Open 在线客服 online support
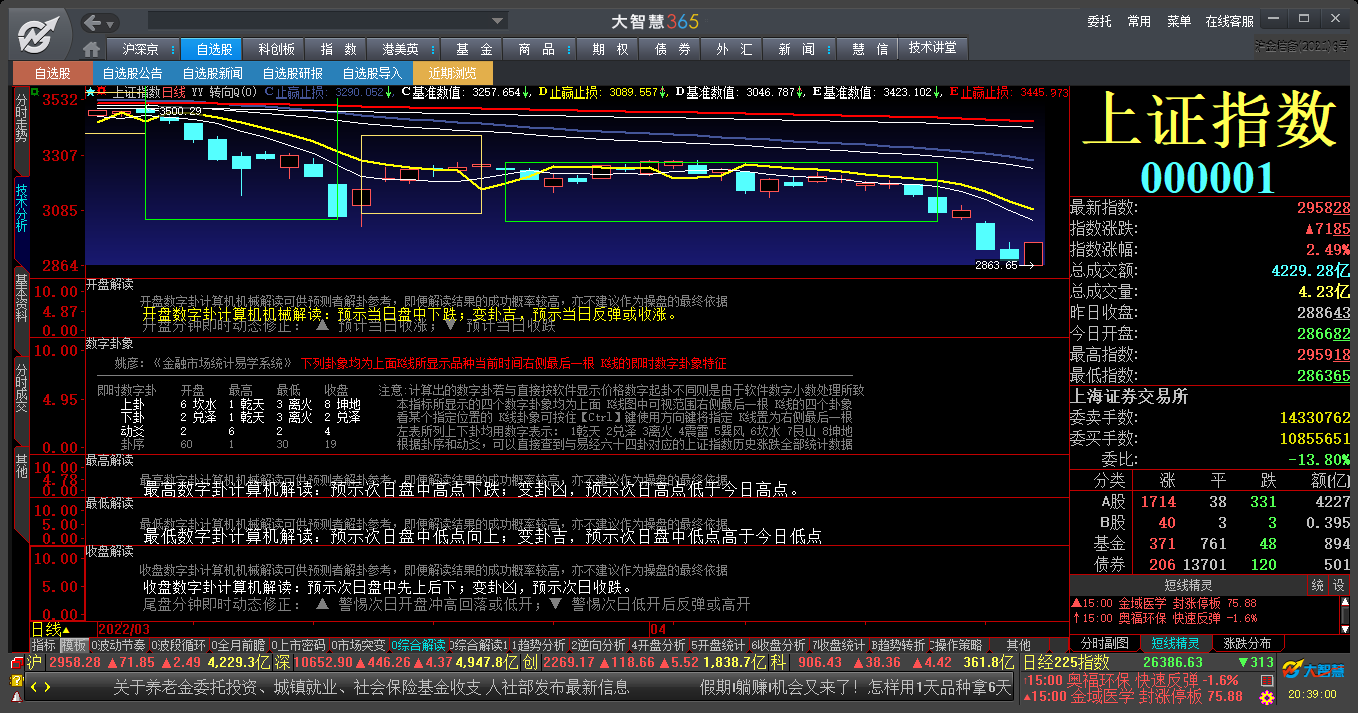 (1229, 21)
